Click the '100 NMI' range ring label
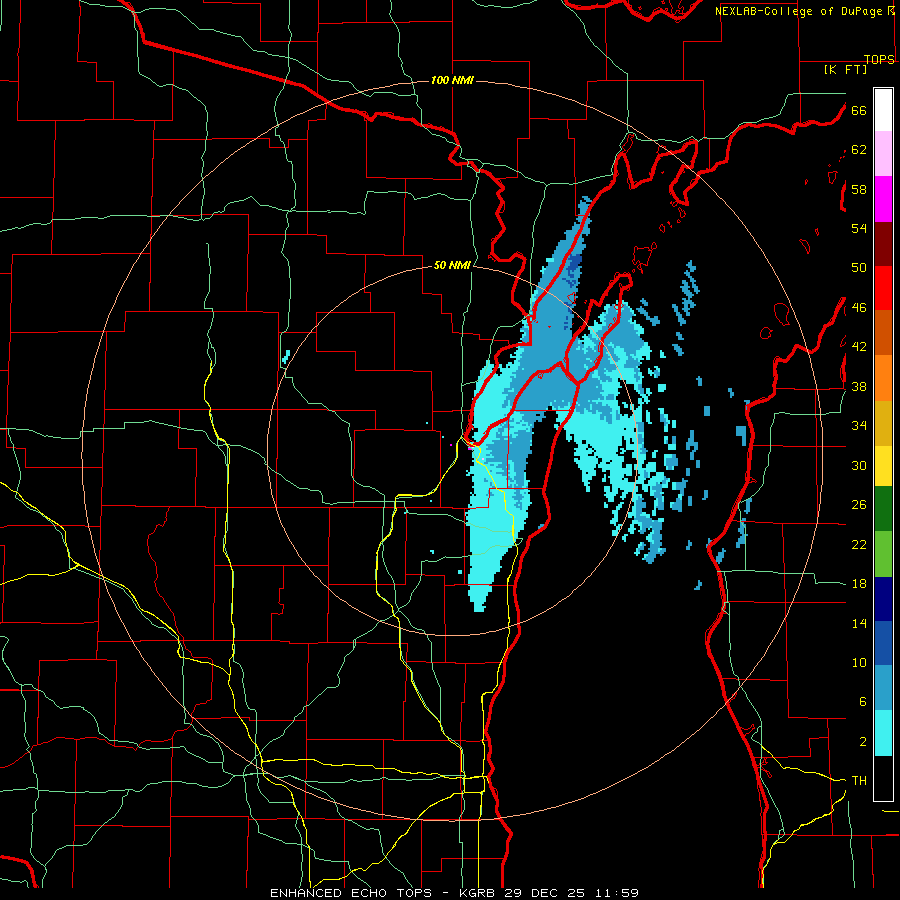Viewport: 900px width, 900px height. point(452,80)
